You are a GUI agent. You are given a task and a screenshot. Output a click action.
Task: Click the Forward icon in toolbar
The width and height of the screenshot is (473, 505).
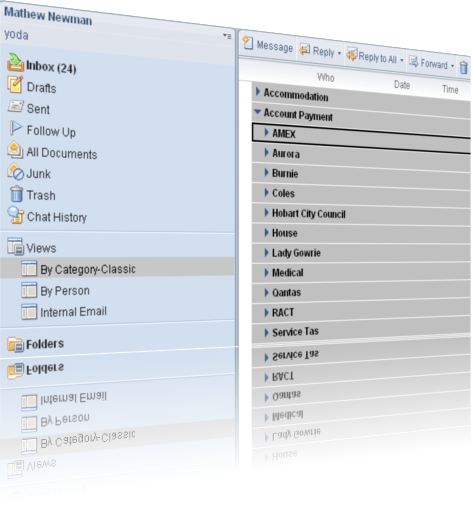[x=414, y=61]
